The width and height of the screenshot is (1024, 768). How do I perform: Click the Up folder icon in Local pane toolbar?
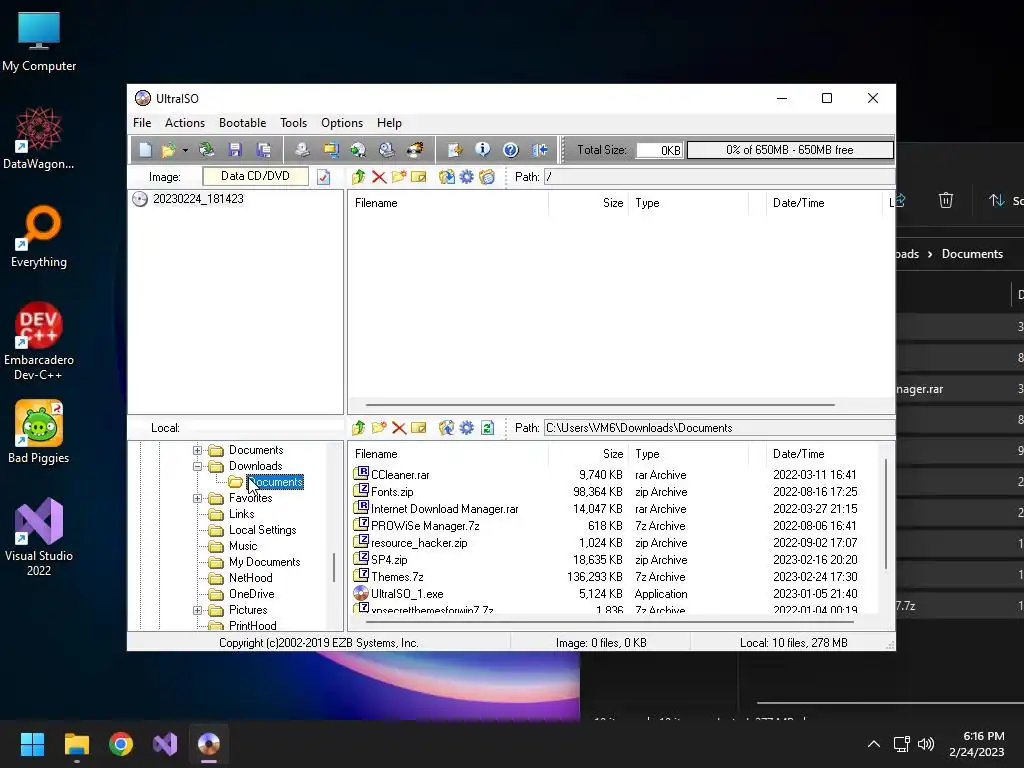(x=359, y=428)
